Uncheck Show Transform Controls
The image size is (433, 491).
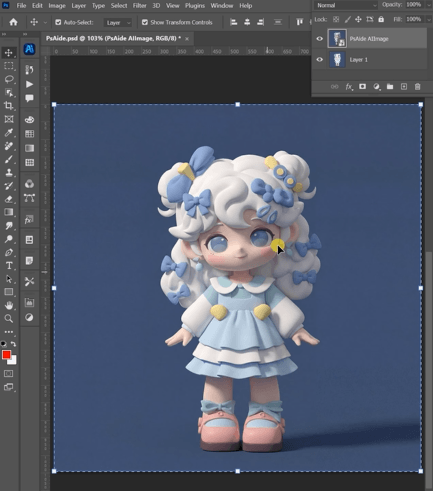[145, 22]
